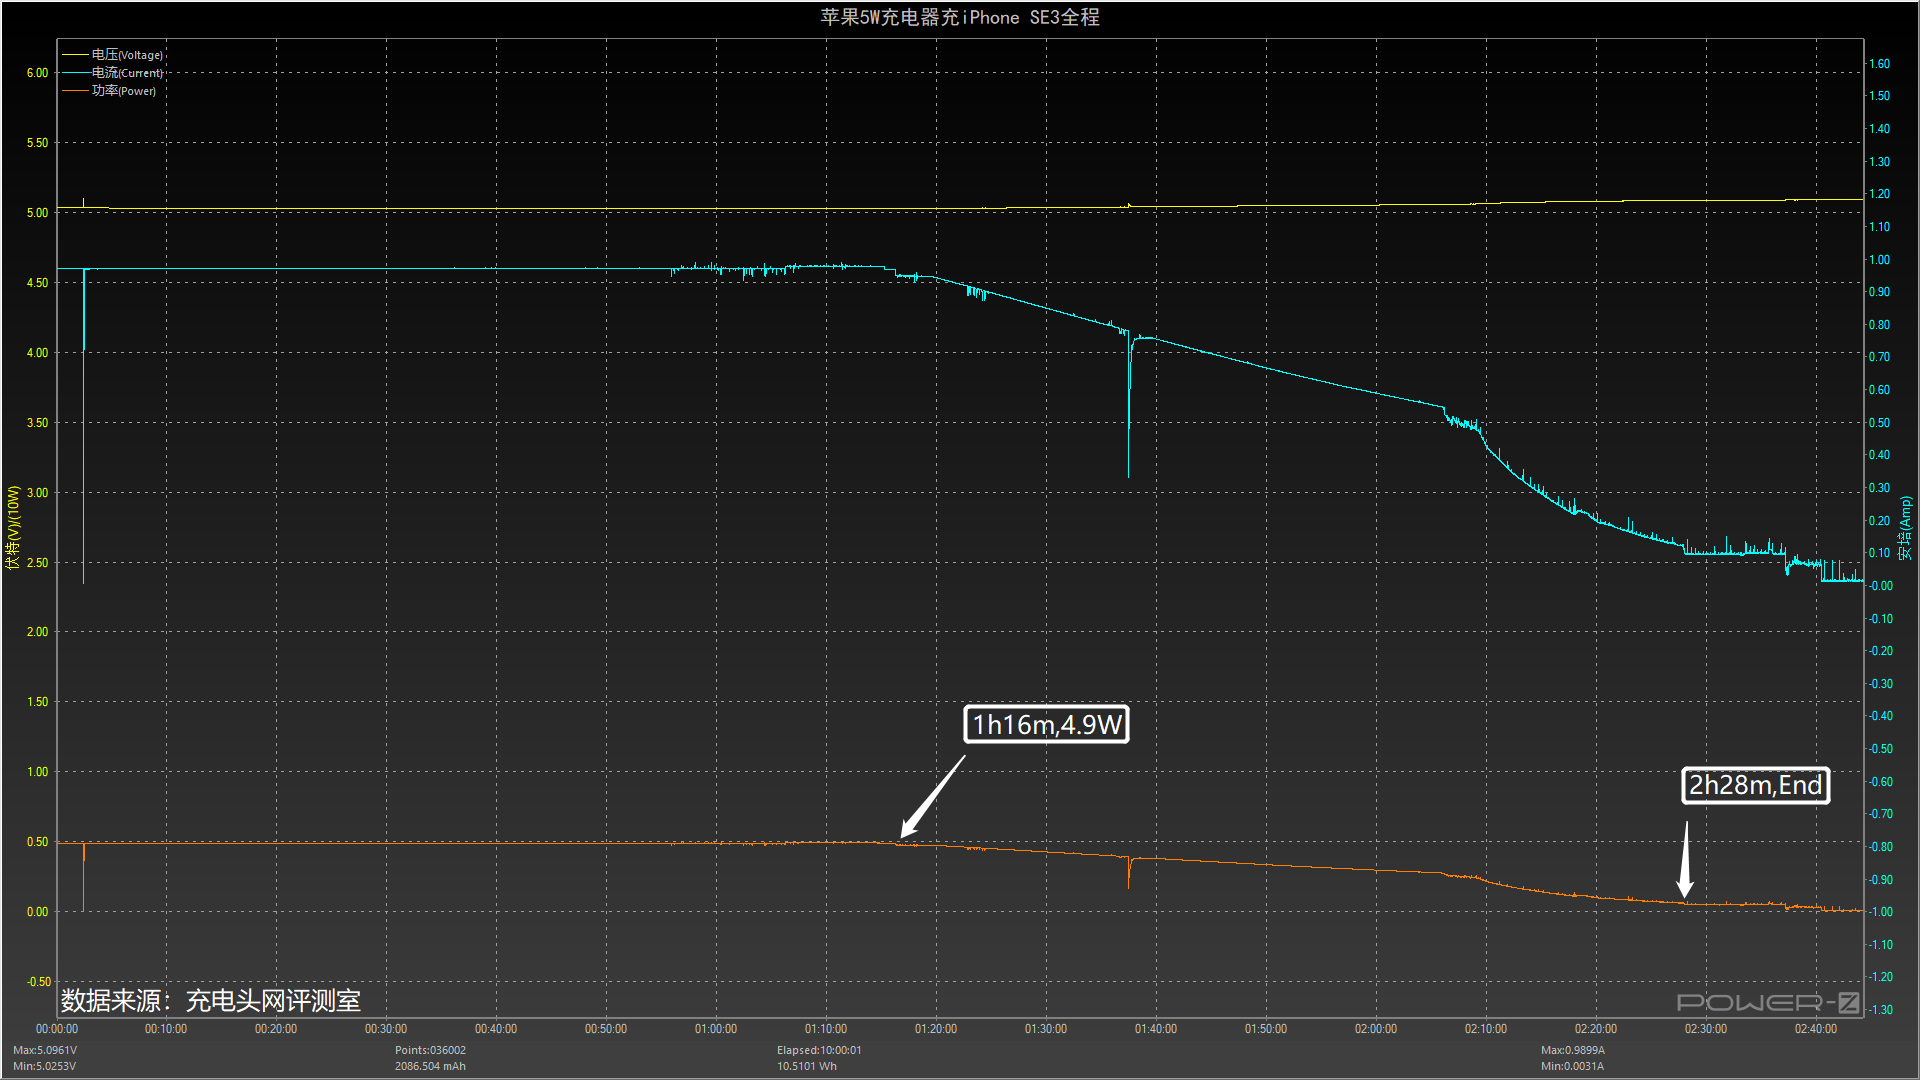Click the 00:10:00 time axis label
The image size is (1920, 1080).
coord(166,1029)
